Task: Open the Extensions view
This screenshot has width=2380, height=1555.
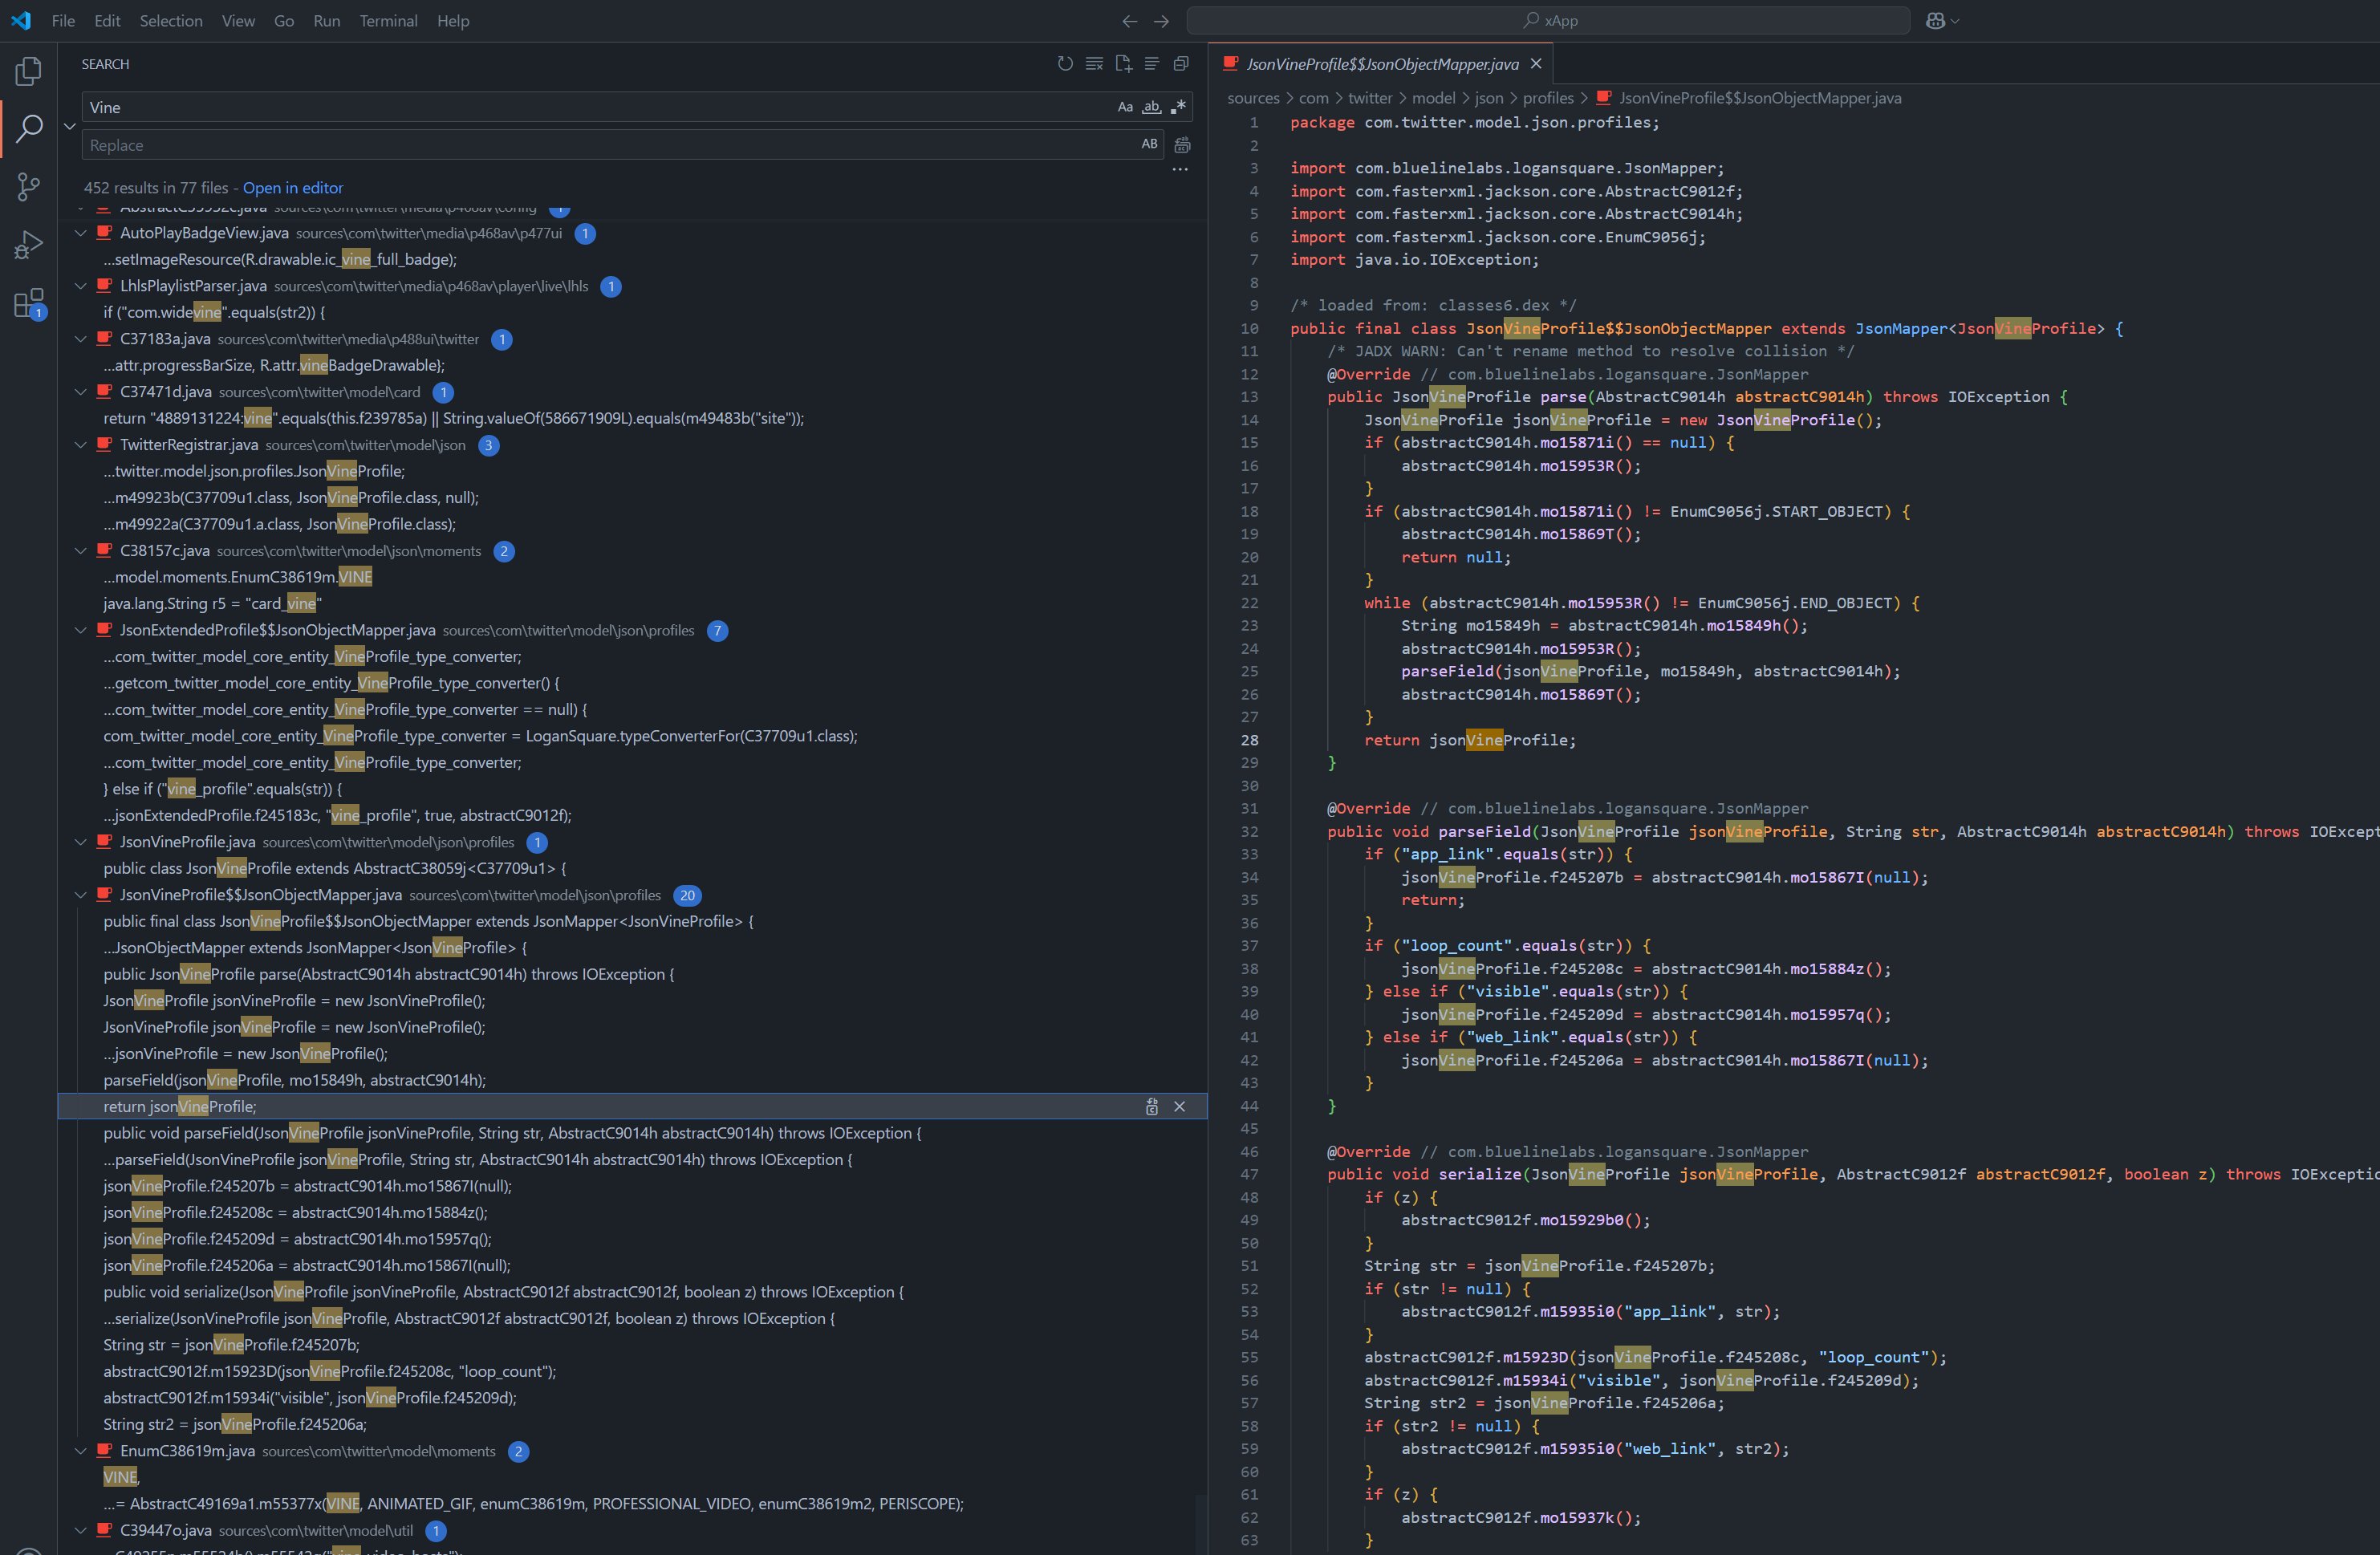Action: point(29,303)
